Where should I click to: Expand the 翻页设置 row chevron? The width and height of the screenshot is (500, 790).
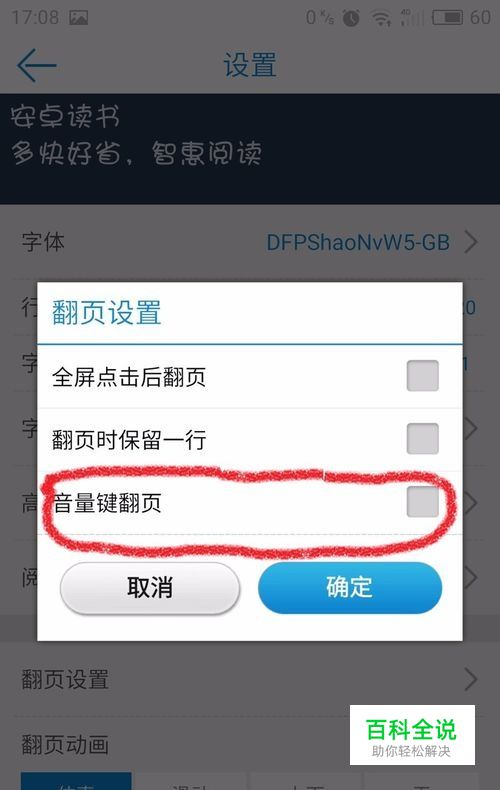click(x=471, y=679)
